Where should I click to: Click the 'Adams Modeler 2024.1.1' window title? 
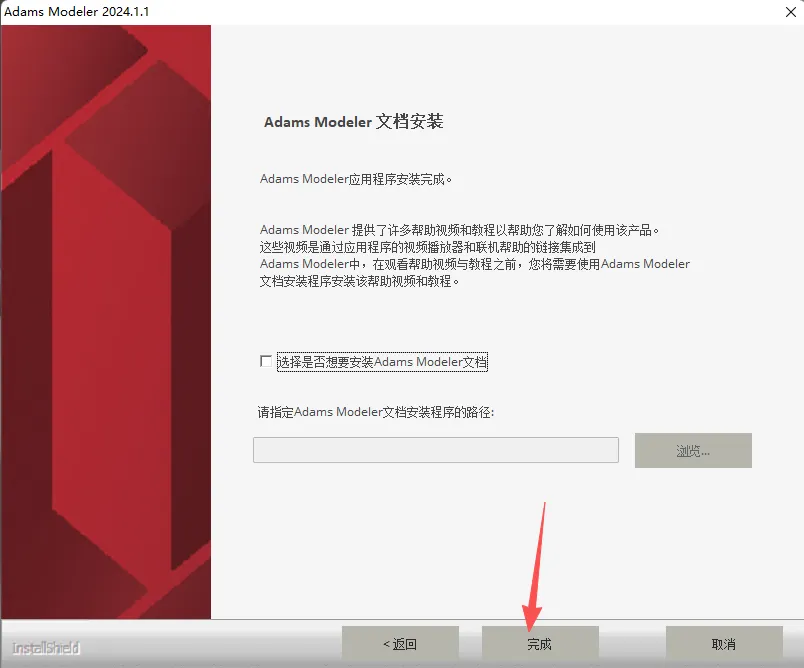(x=76, y=11)
